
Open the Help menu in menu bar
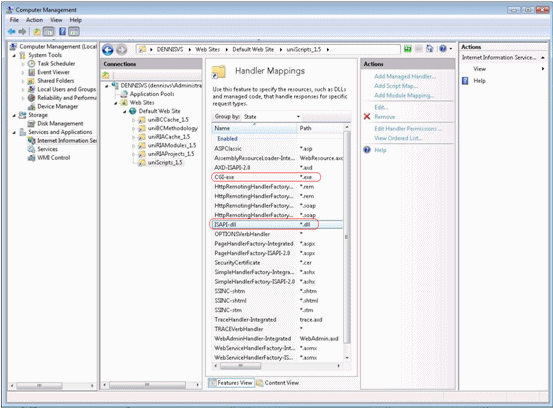pyautogui.click(x=75, y=20)
